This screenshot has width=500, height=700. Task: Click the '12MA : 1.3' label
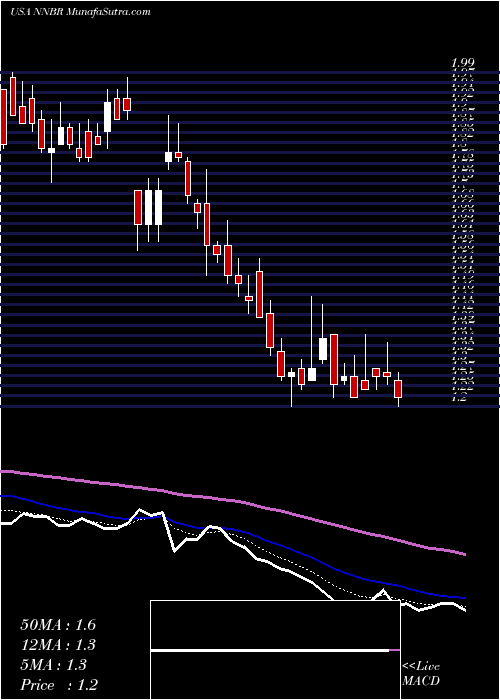pos(58,645)
